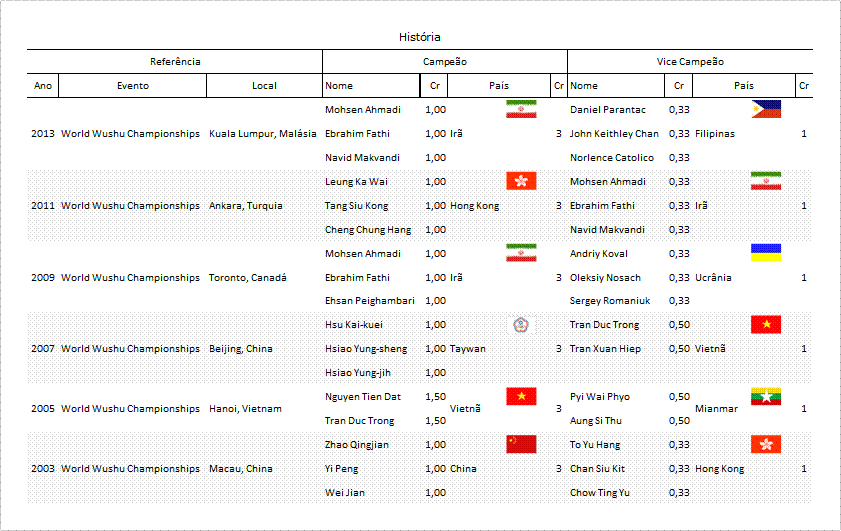Click the Hong Kong flag in 2011 champion row
The image size is (841, 531).
coord(521,181)
